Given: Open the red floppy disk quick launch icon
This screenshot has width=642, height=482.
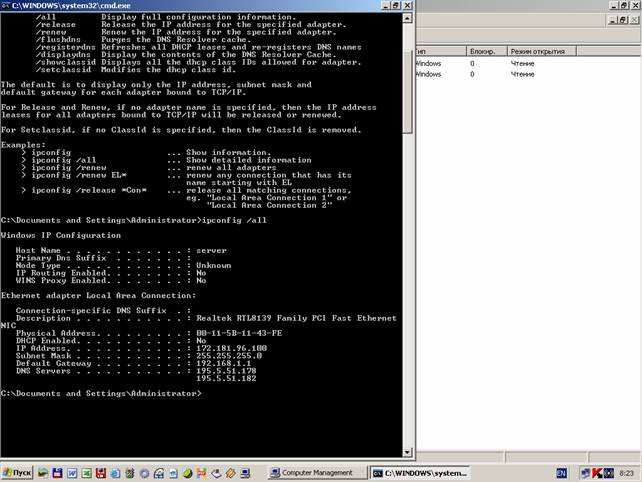Looking at the screenshot, I should tap(101, 473).
